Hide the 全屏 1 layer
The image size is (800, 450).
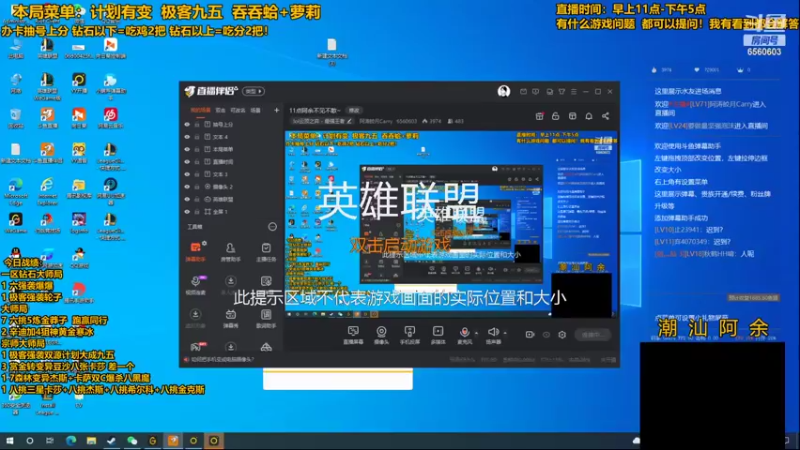(187, 212)
